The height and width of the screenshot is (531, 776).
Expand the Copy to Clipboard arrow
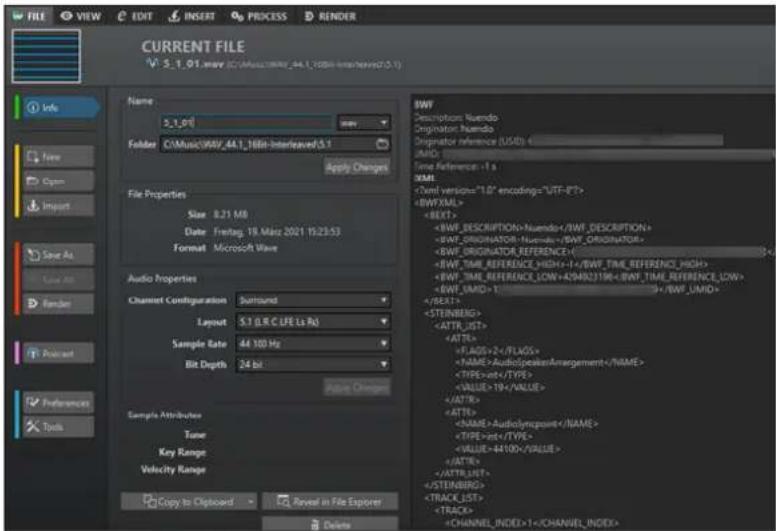(x=251, y=502)
